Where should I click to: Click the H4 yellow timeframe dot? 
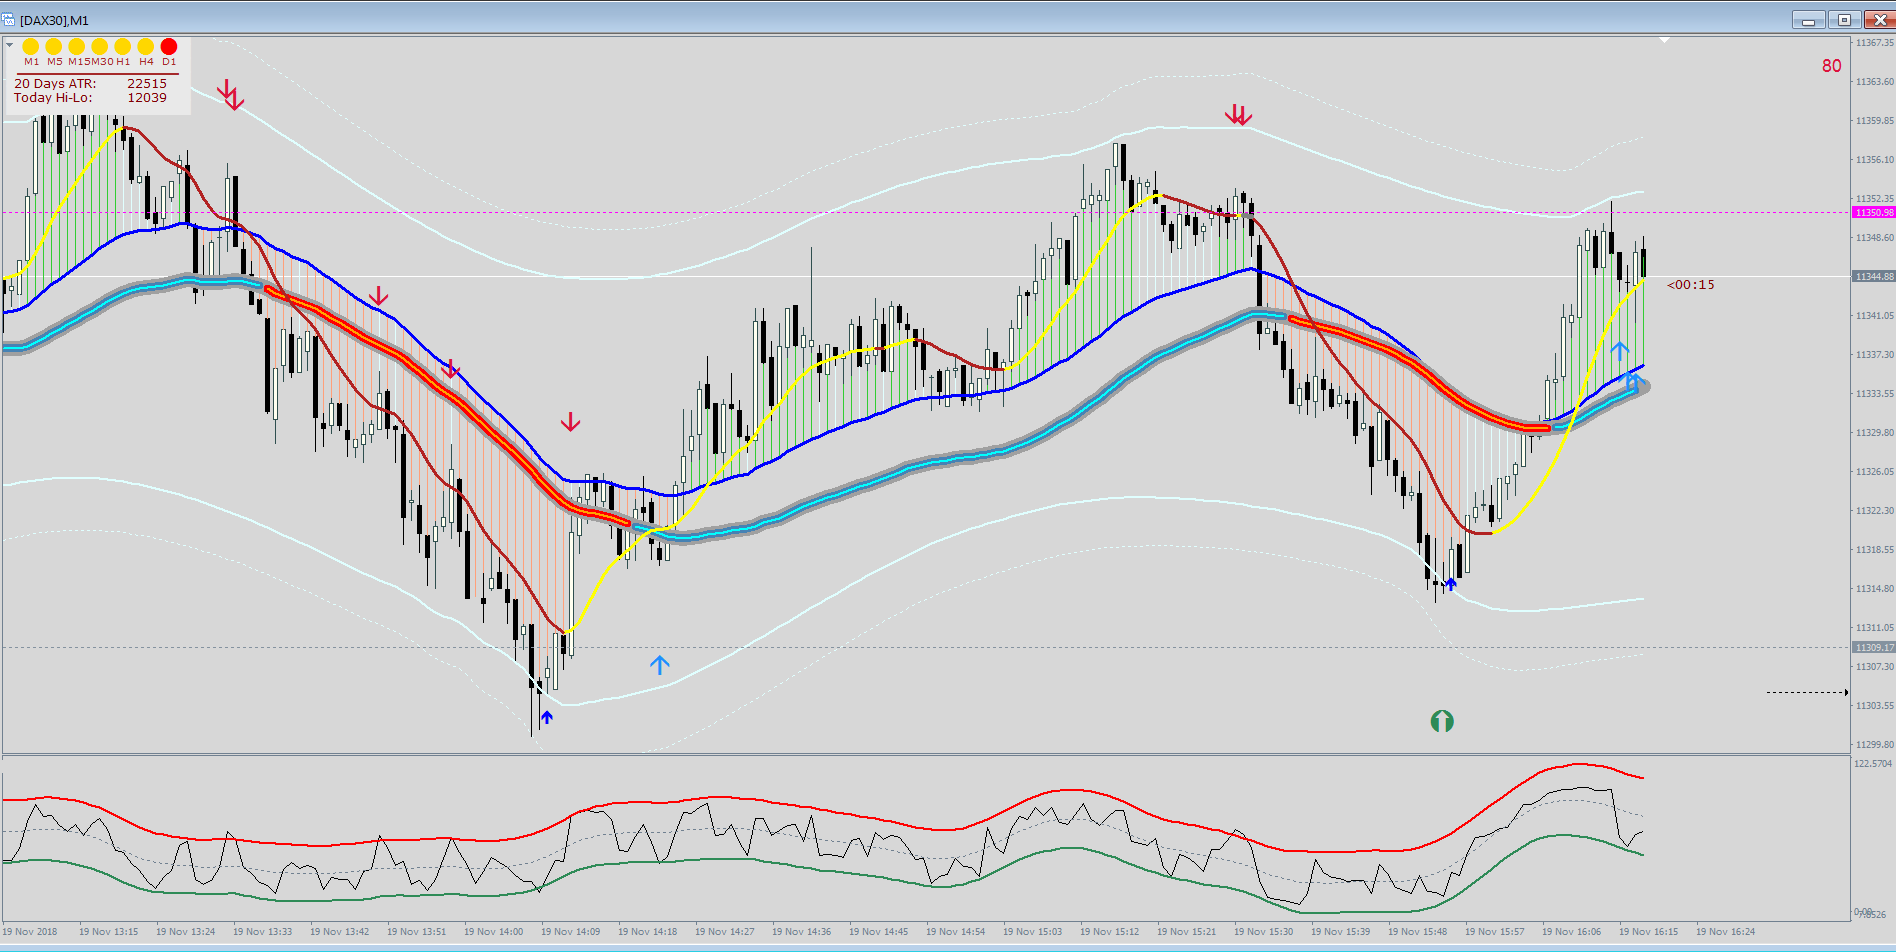(146, 46)
